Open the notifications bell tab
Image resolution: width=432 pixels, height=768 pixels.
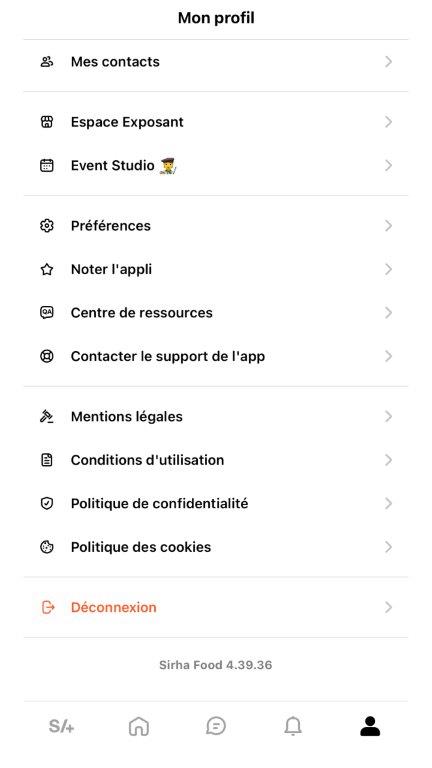tap(293, 726)
